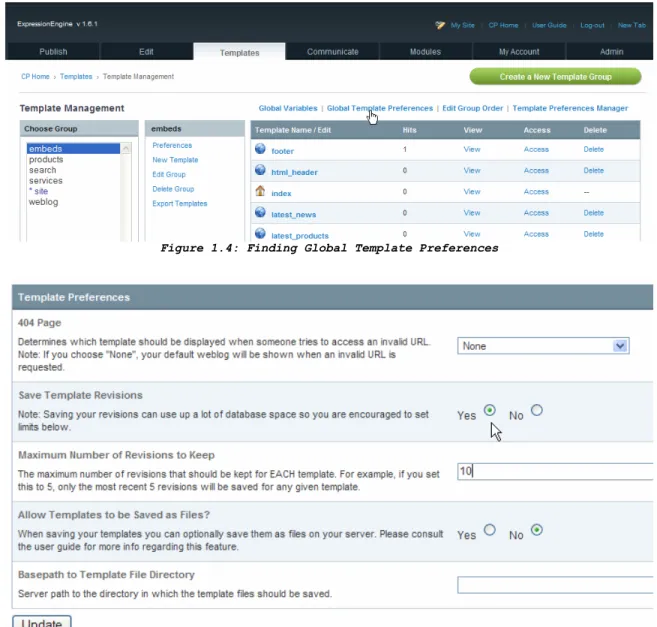
Task: Click CP Home breadcrumb link
Action: [x=35, y=76]
